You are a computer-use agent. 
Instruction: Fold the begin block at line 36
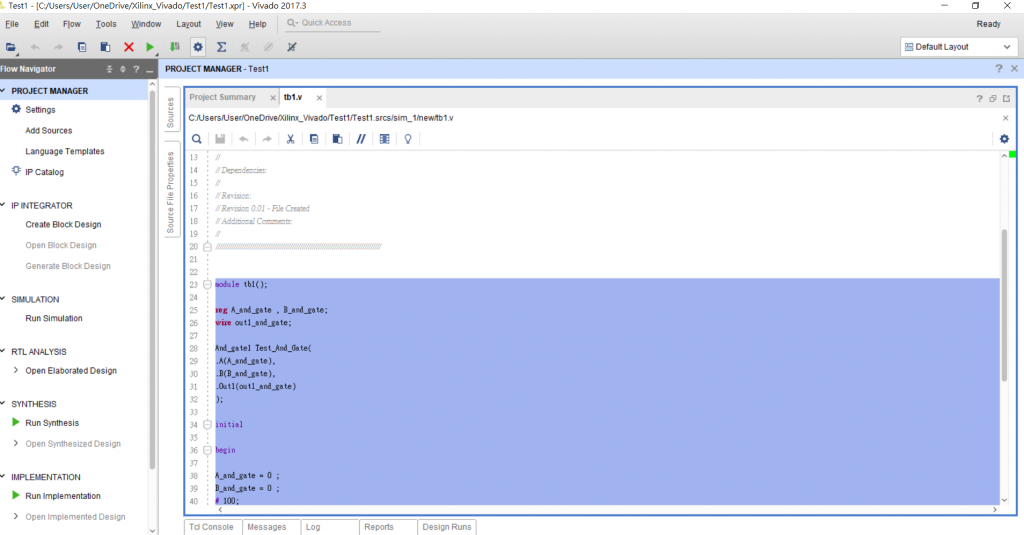207,450
